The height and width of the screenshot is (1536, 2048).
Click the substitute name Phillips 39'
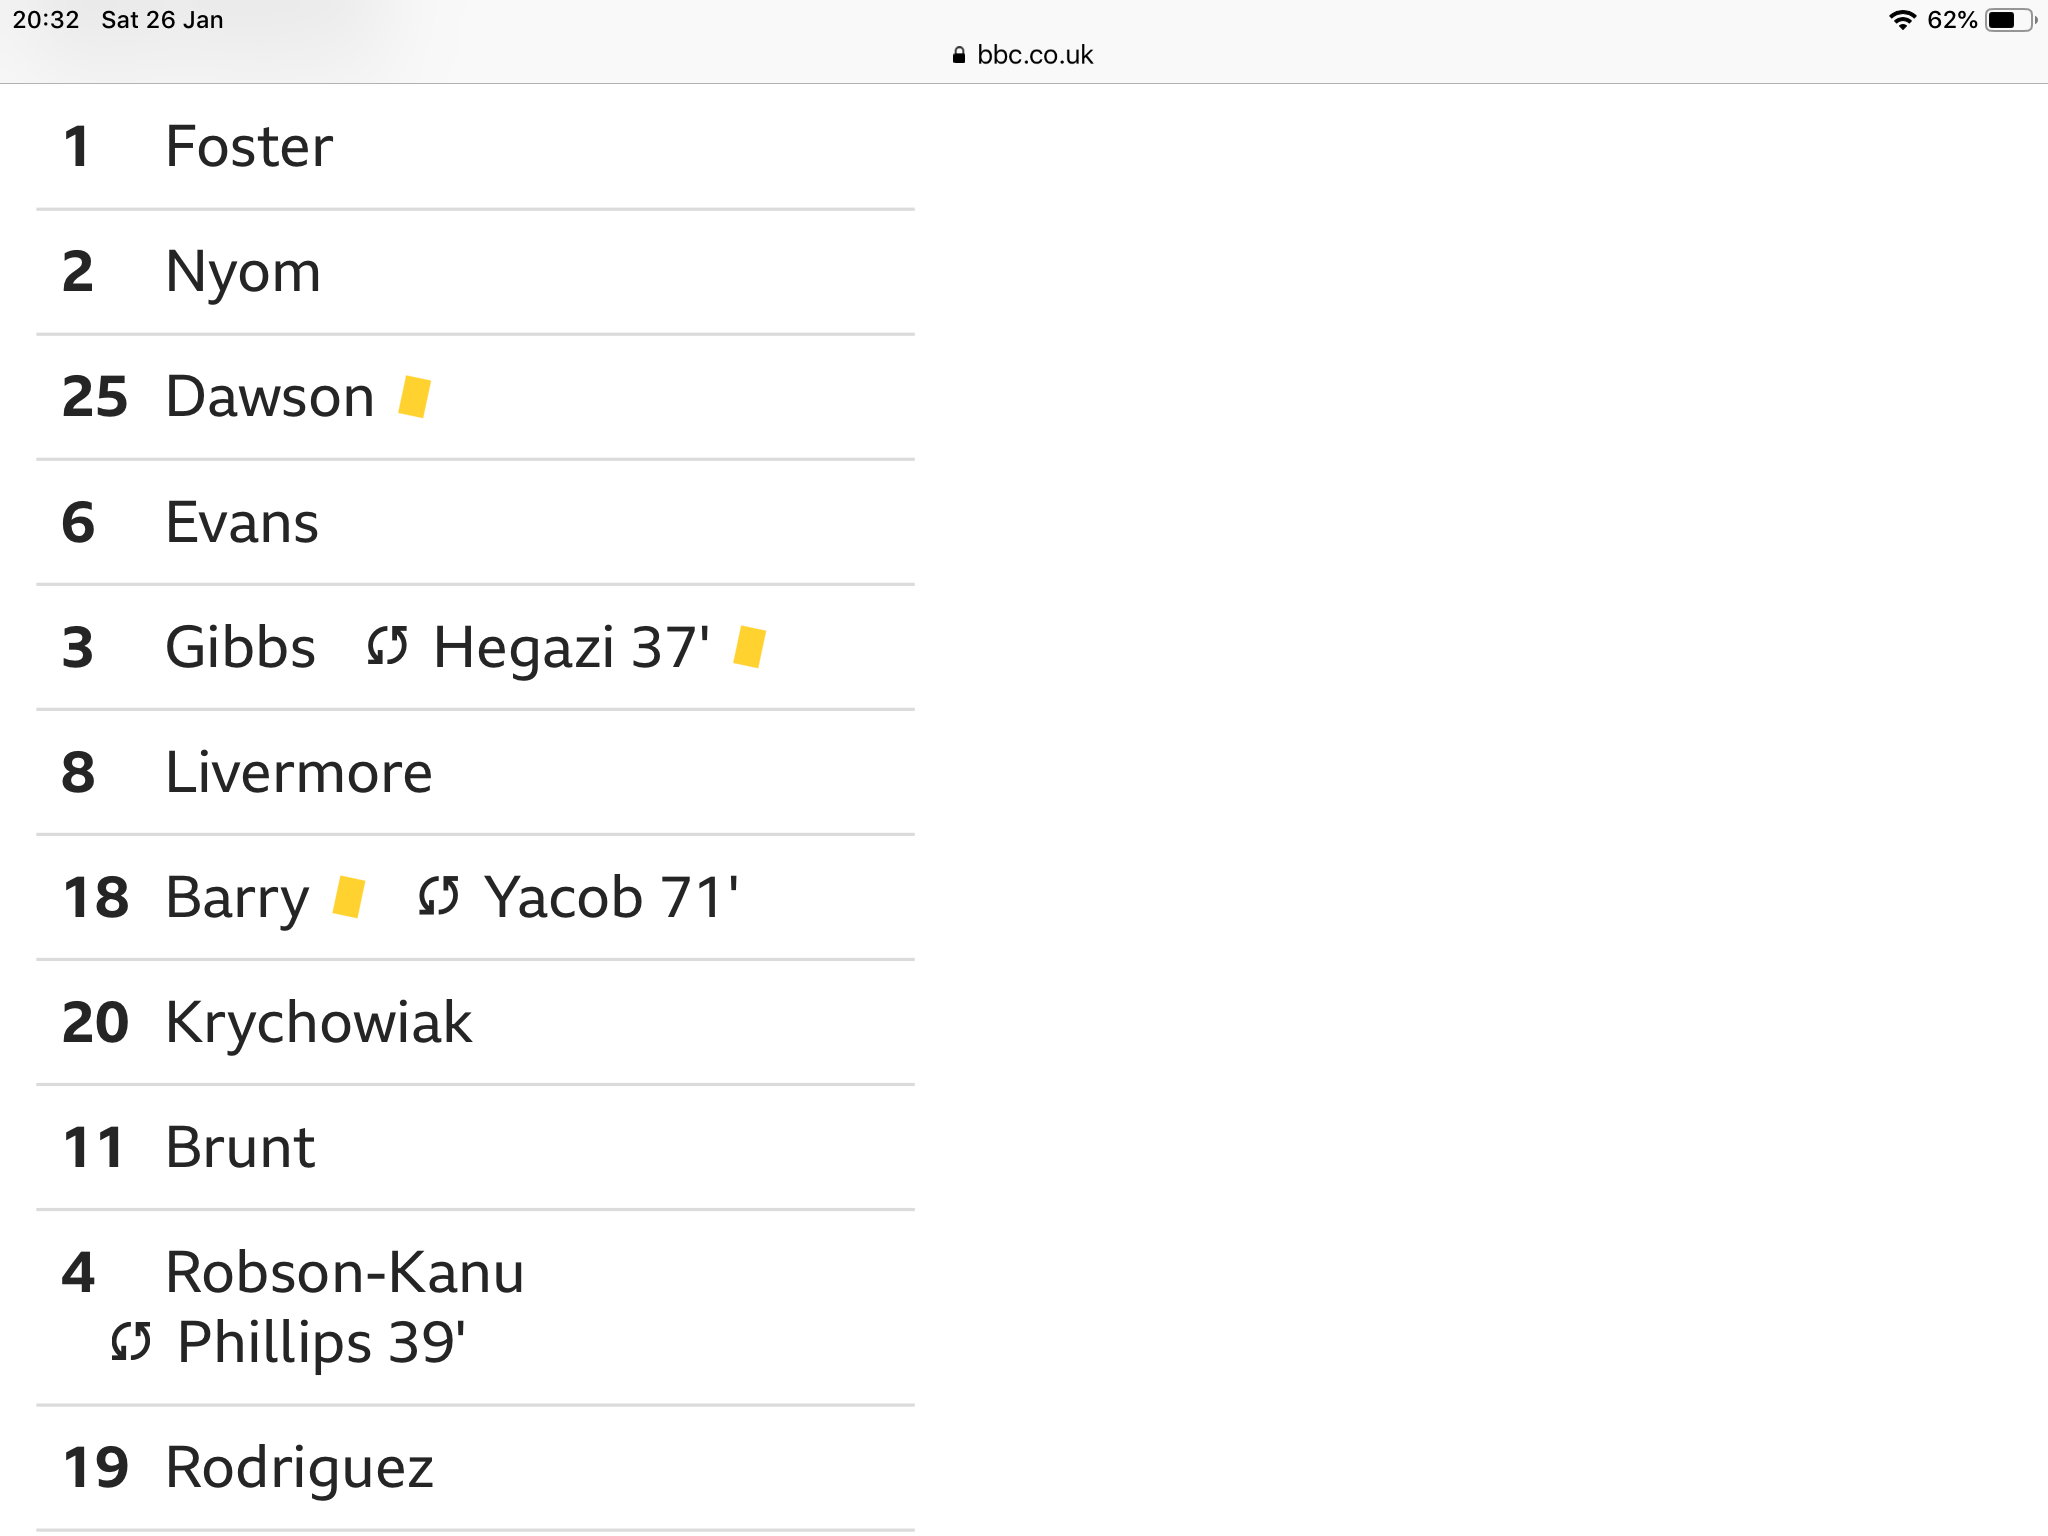(322, 1341)
